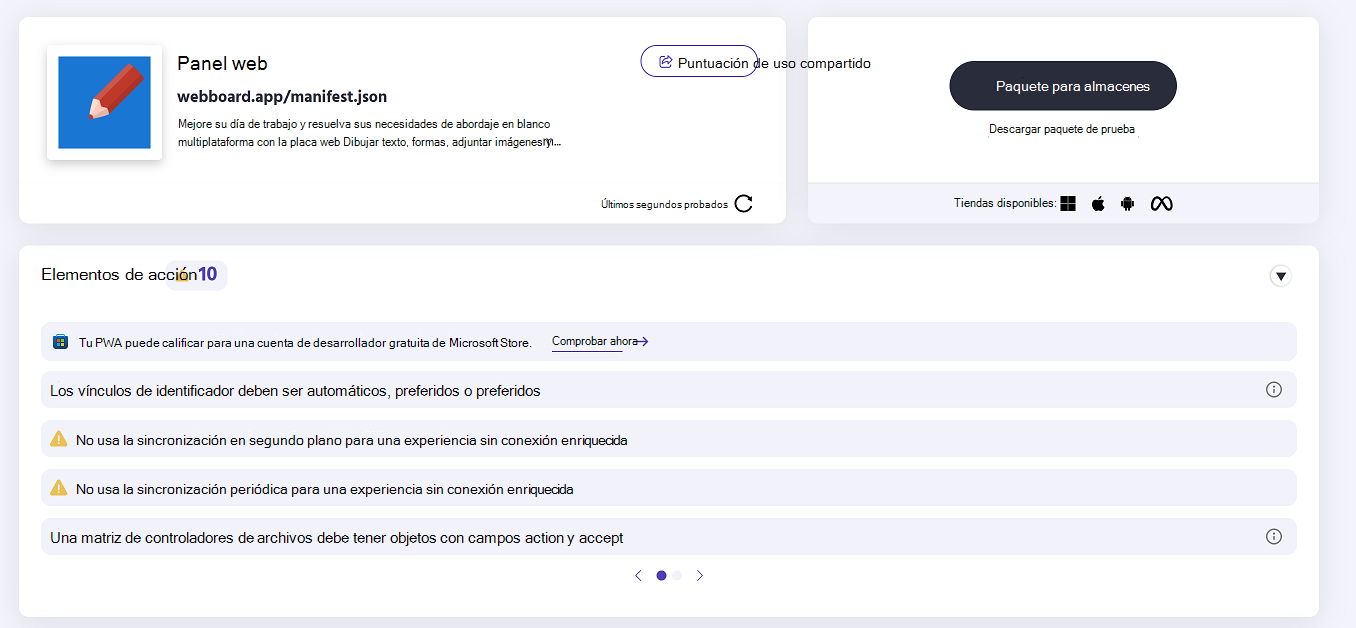Click the Microsoft Store icon in the banner
The image size is (1356, 628).
coord(60,341)
